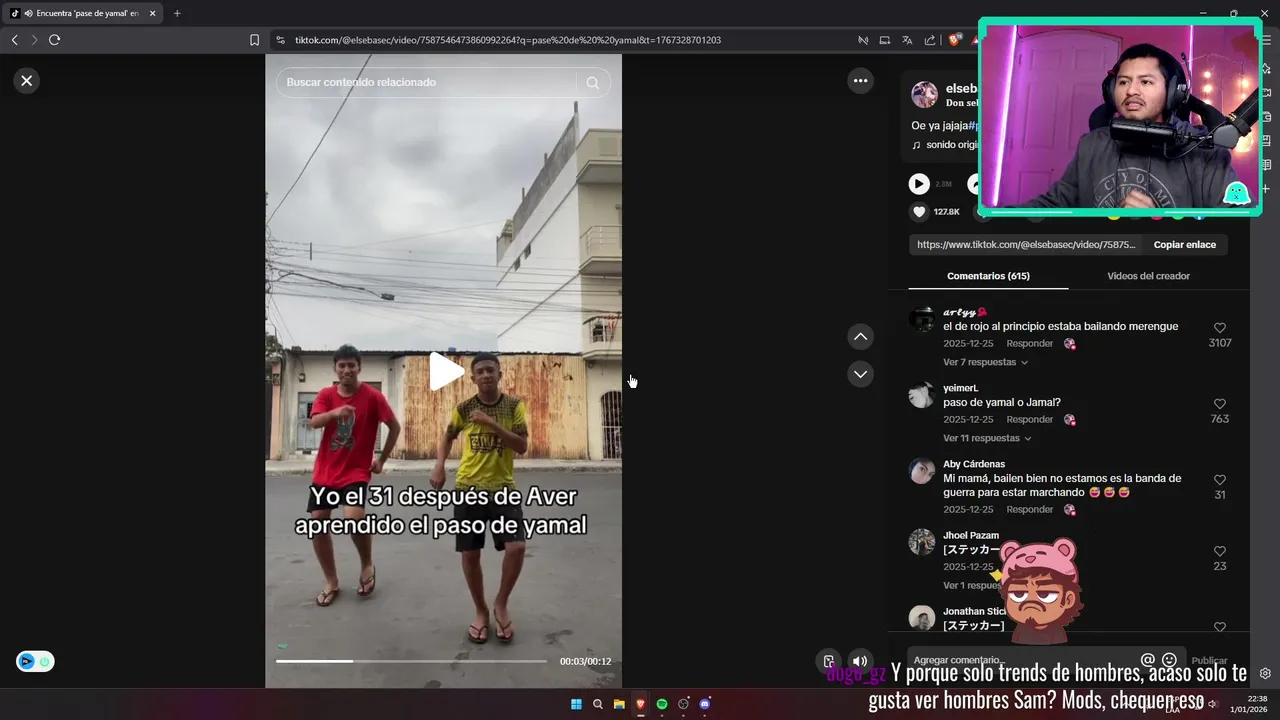Open OBS Studio from taskbar

pos(684,704)
